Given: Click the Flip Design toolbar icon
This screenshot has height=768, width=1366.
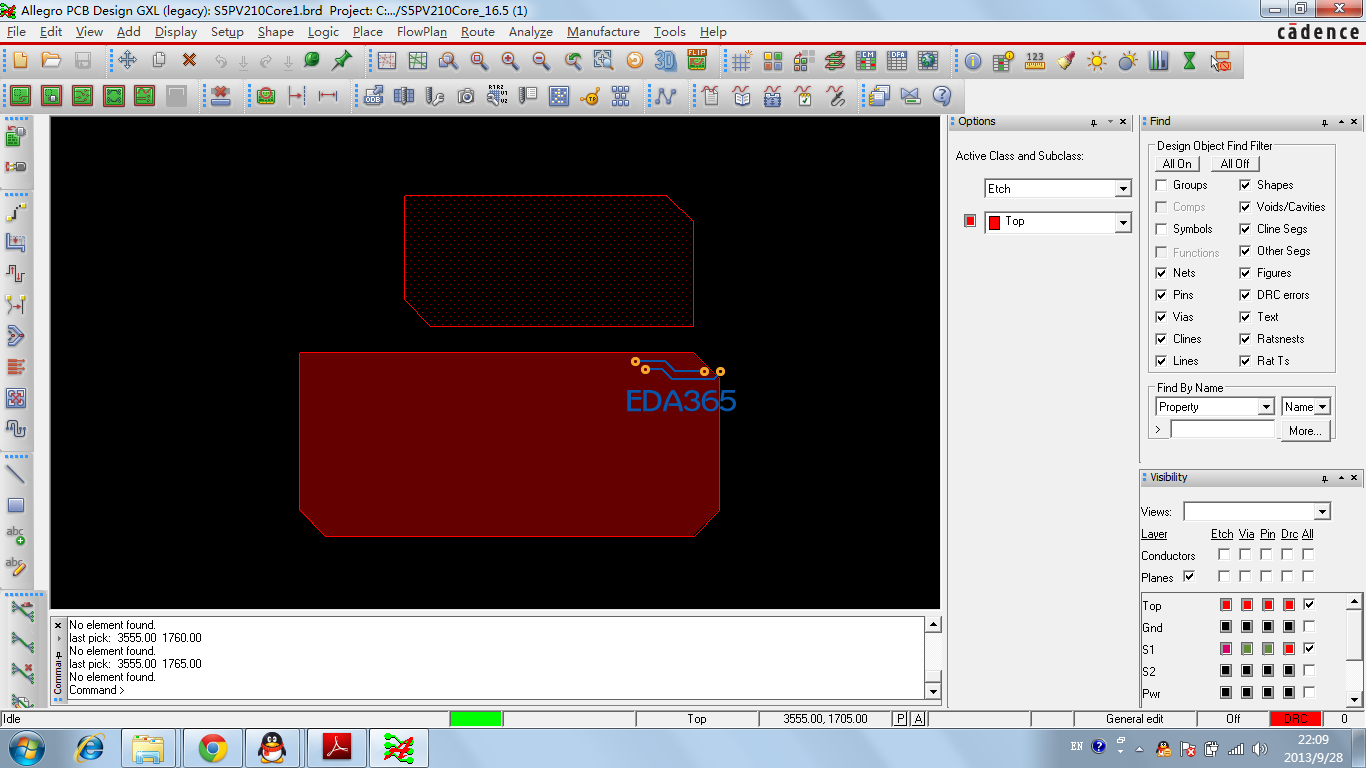Looking at the screenshot, I should [697, 61].
